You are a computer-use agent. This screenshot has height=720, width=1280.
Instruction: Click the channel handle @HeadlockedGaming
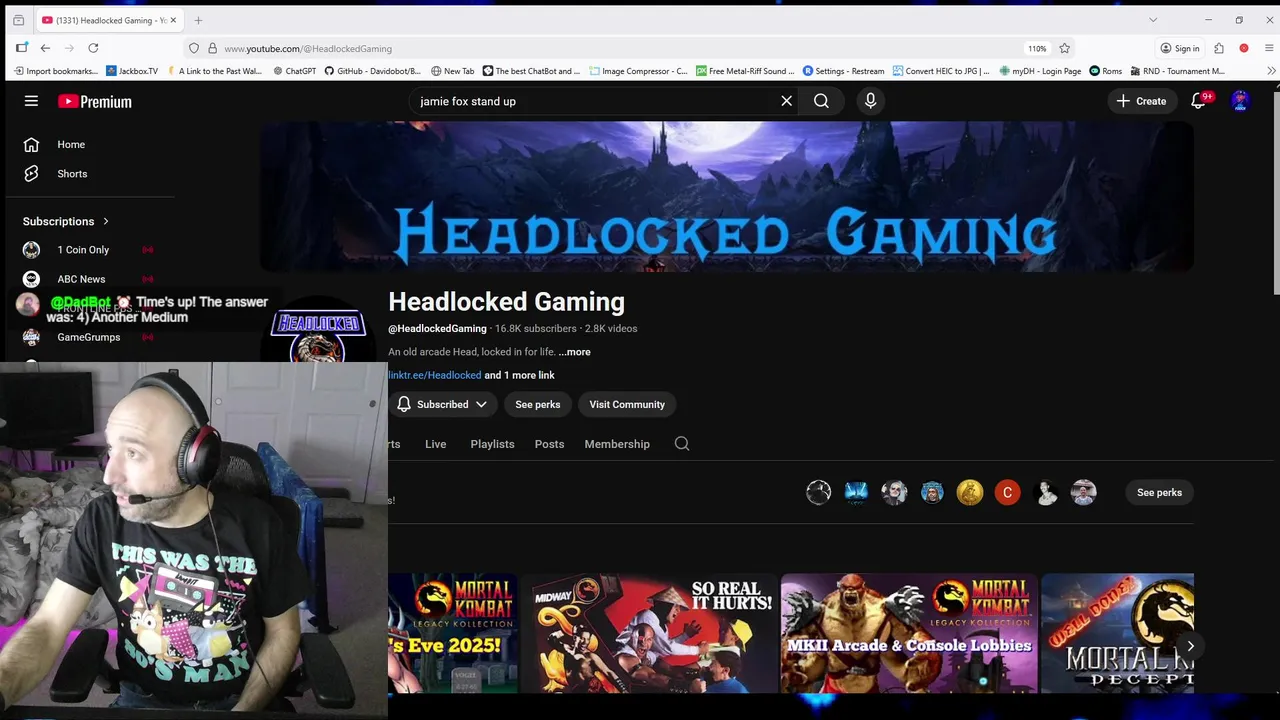(x=437, y=328)
